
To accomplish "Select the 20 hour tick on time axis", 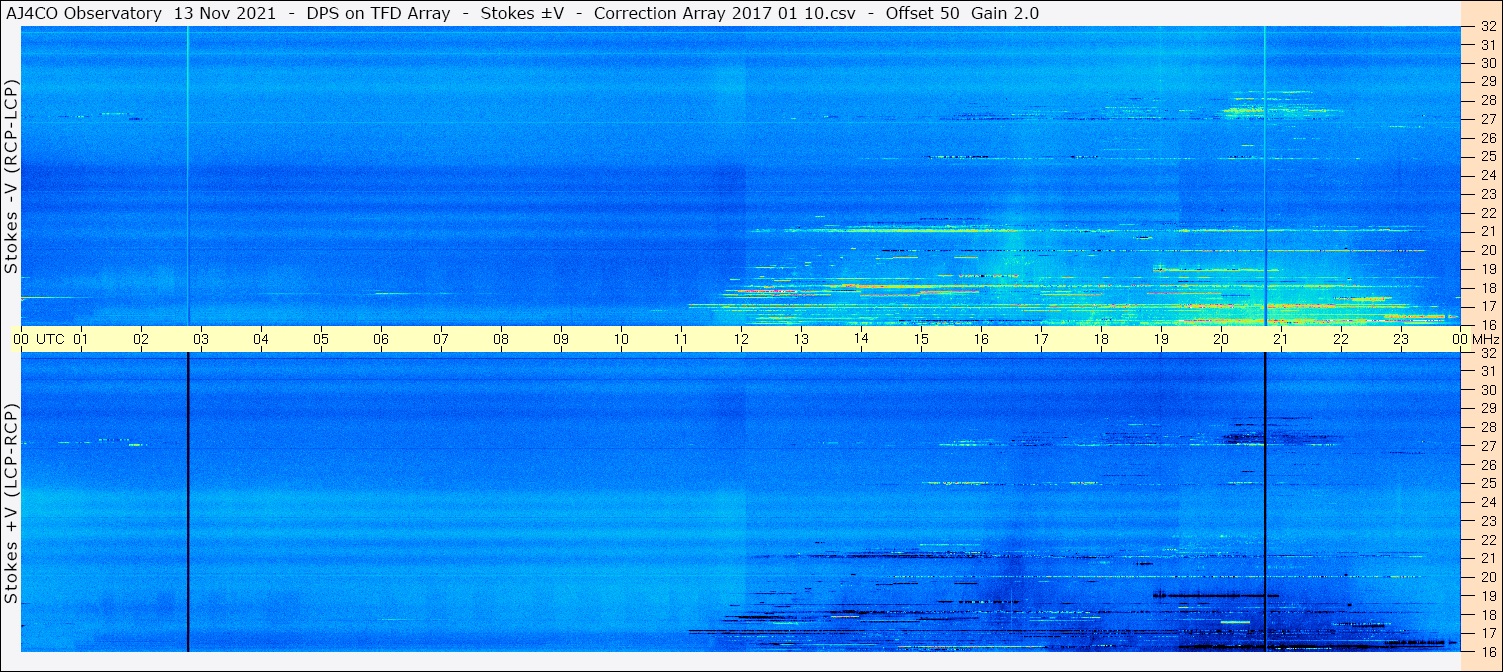I will [1221, 339].
